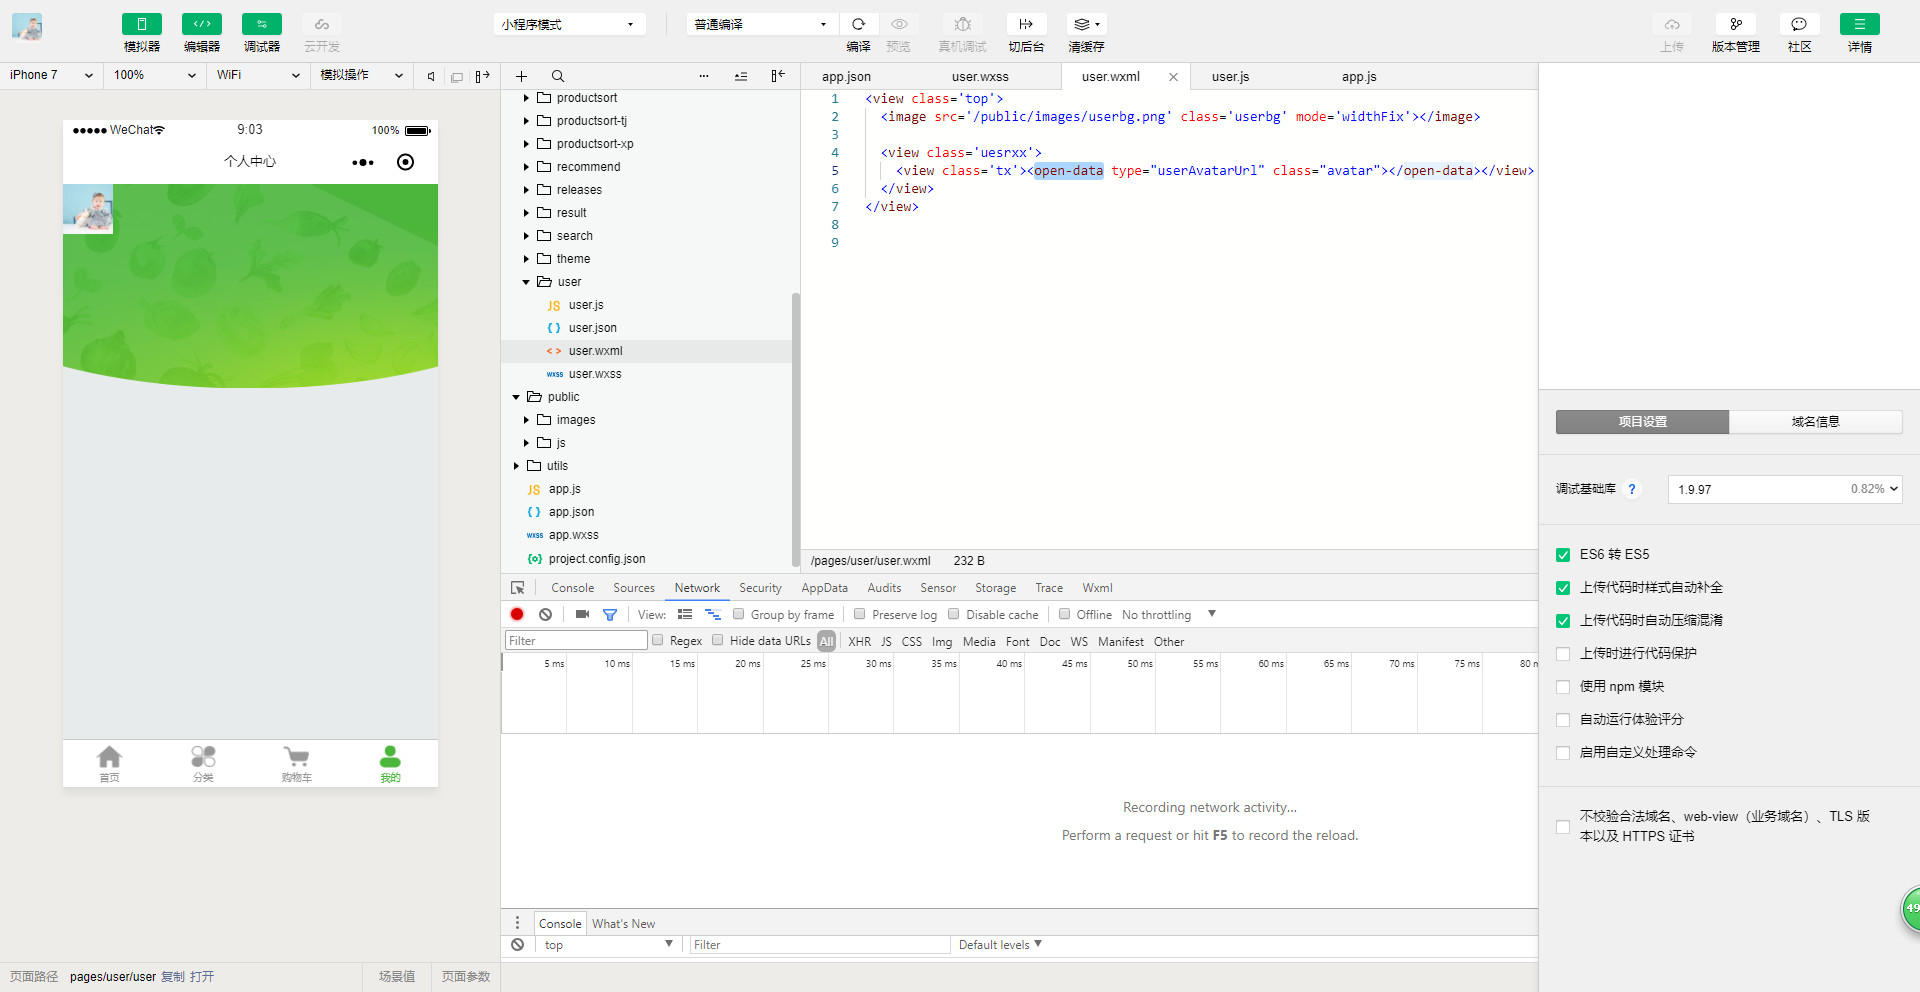Open real device debugging (真机调试) icon
This screenshot has height=992, width=1920.
coord(962,24)
